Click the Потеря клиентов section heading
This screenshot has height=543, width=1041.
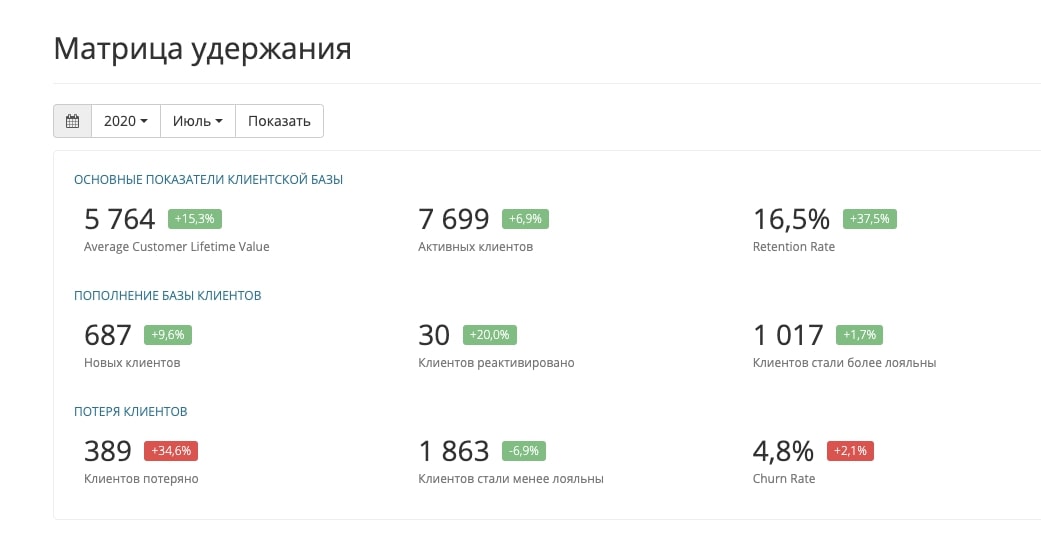coord(131,412)
